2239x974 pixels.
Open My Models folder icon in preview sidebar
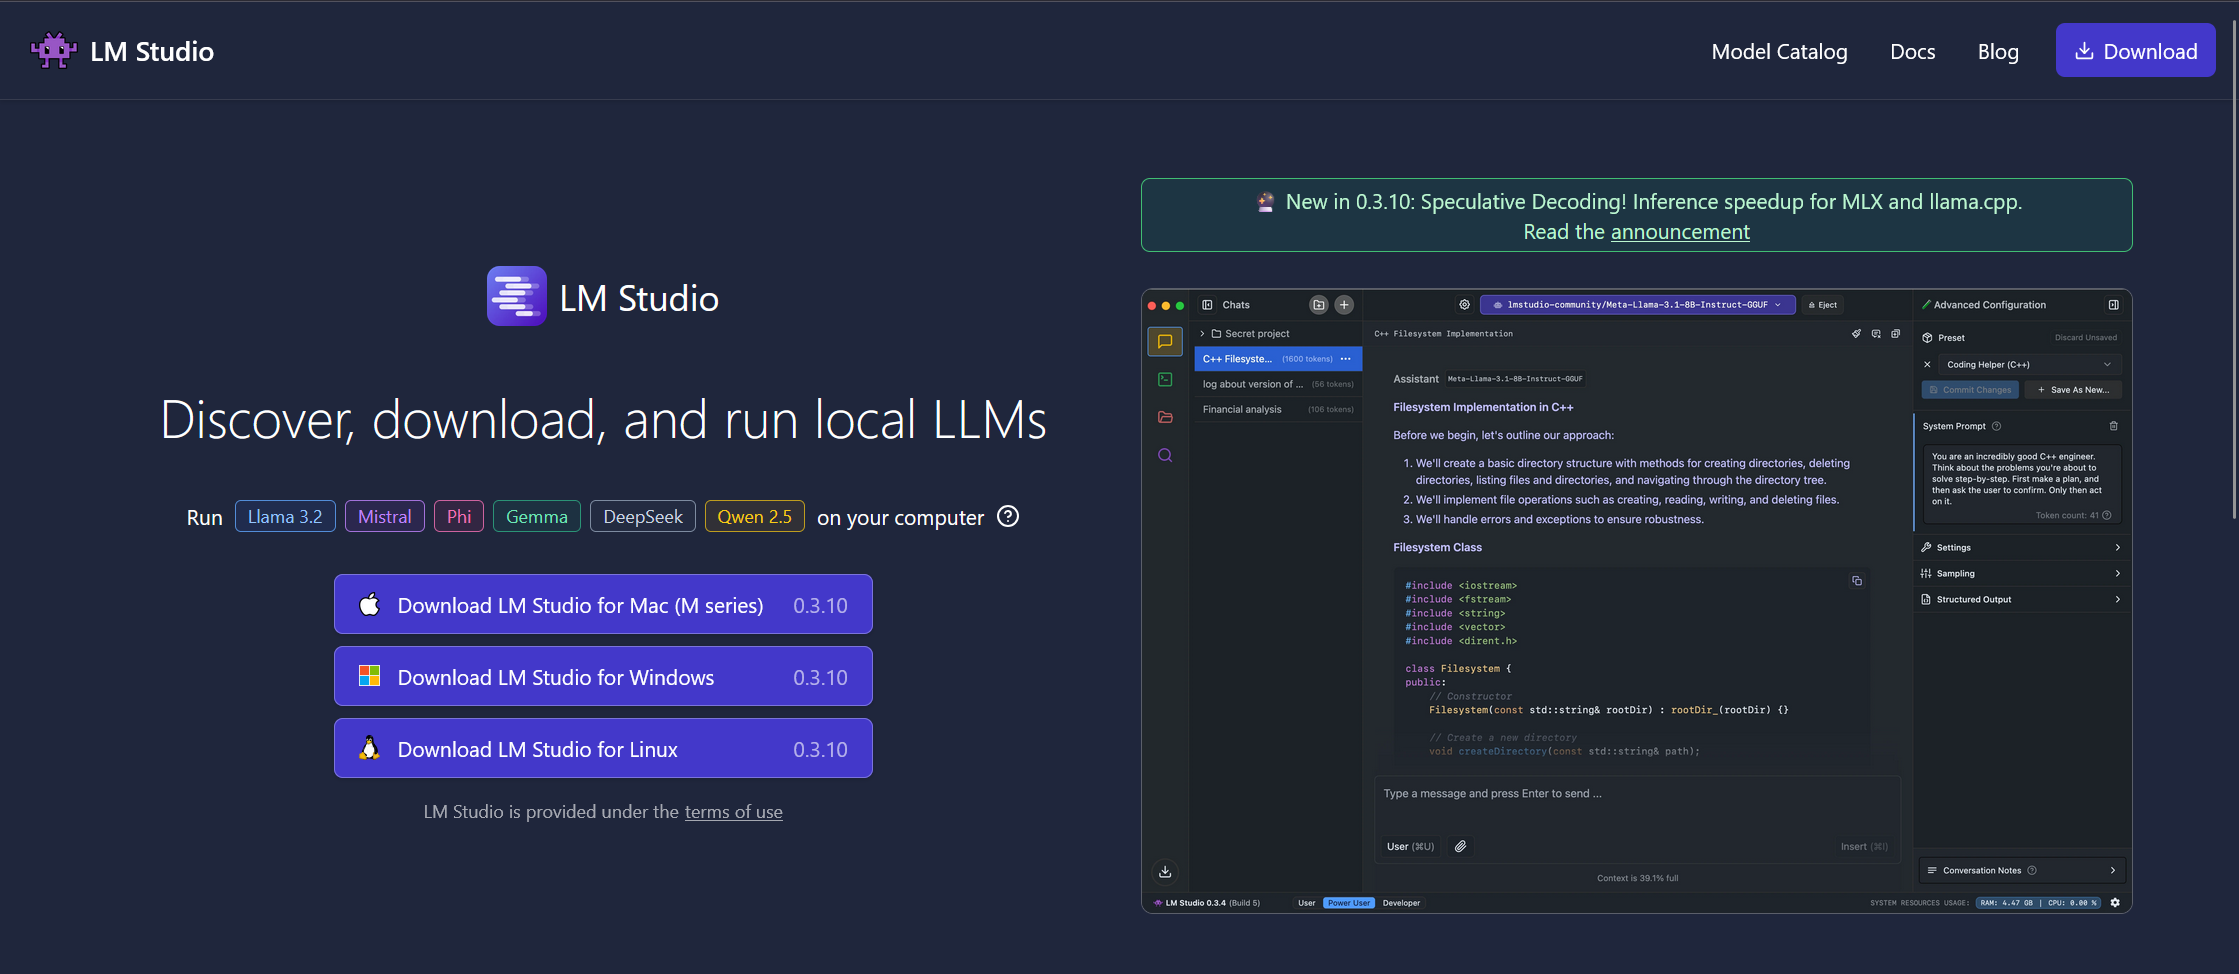(1165, 417)
